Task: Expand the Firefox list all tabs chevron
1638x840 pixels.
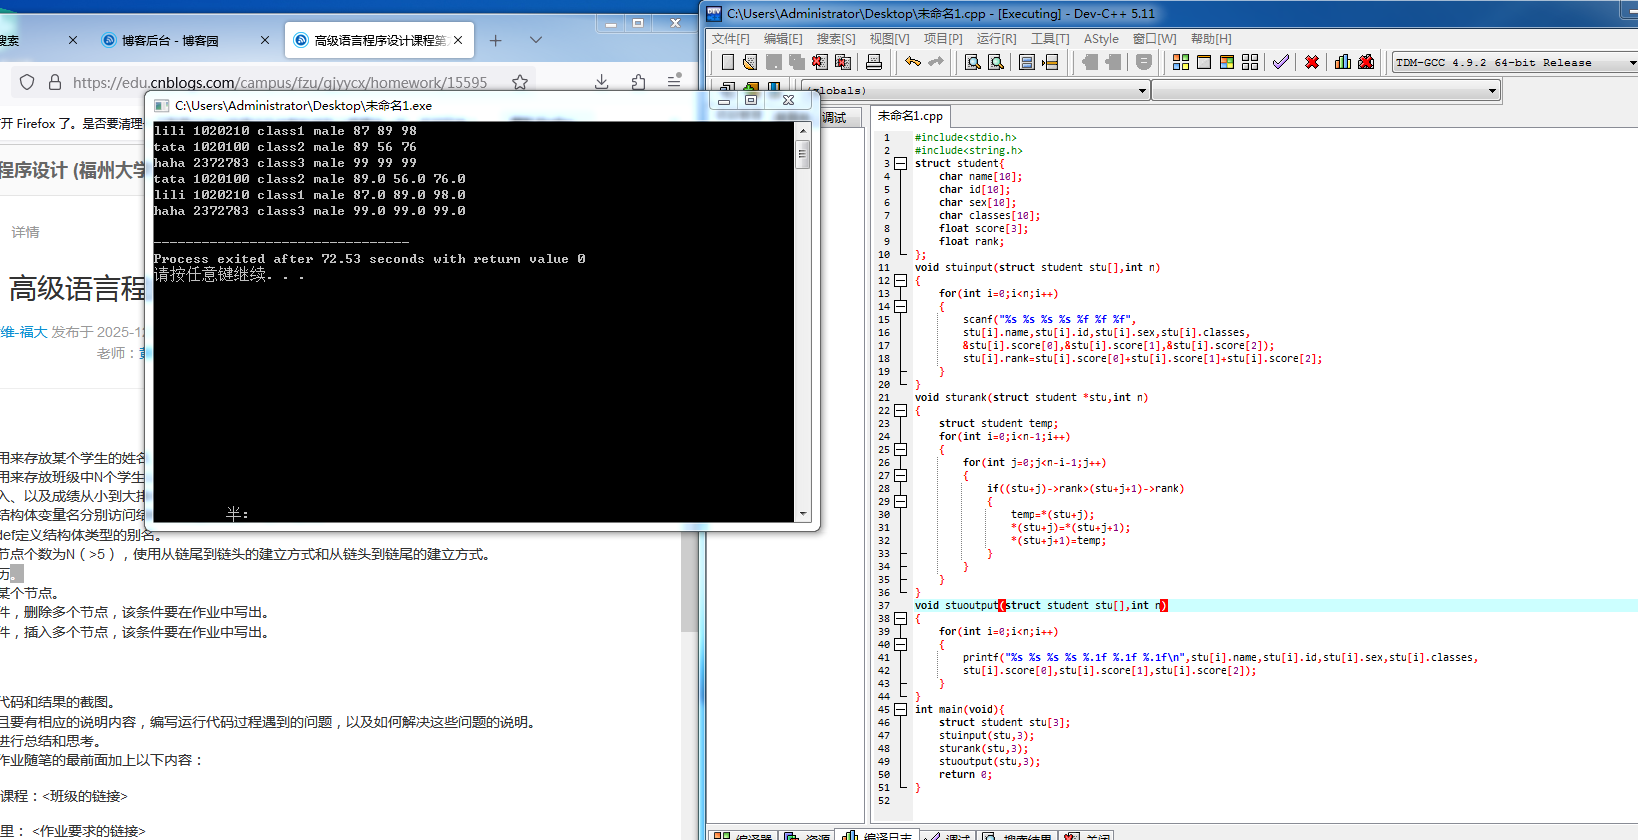Action: 536,40
